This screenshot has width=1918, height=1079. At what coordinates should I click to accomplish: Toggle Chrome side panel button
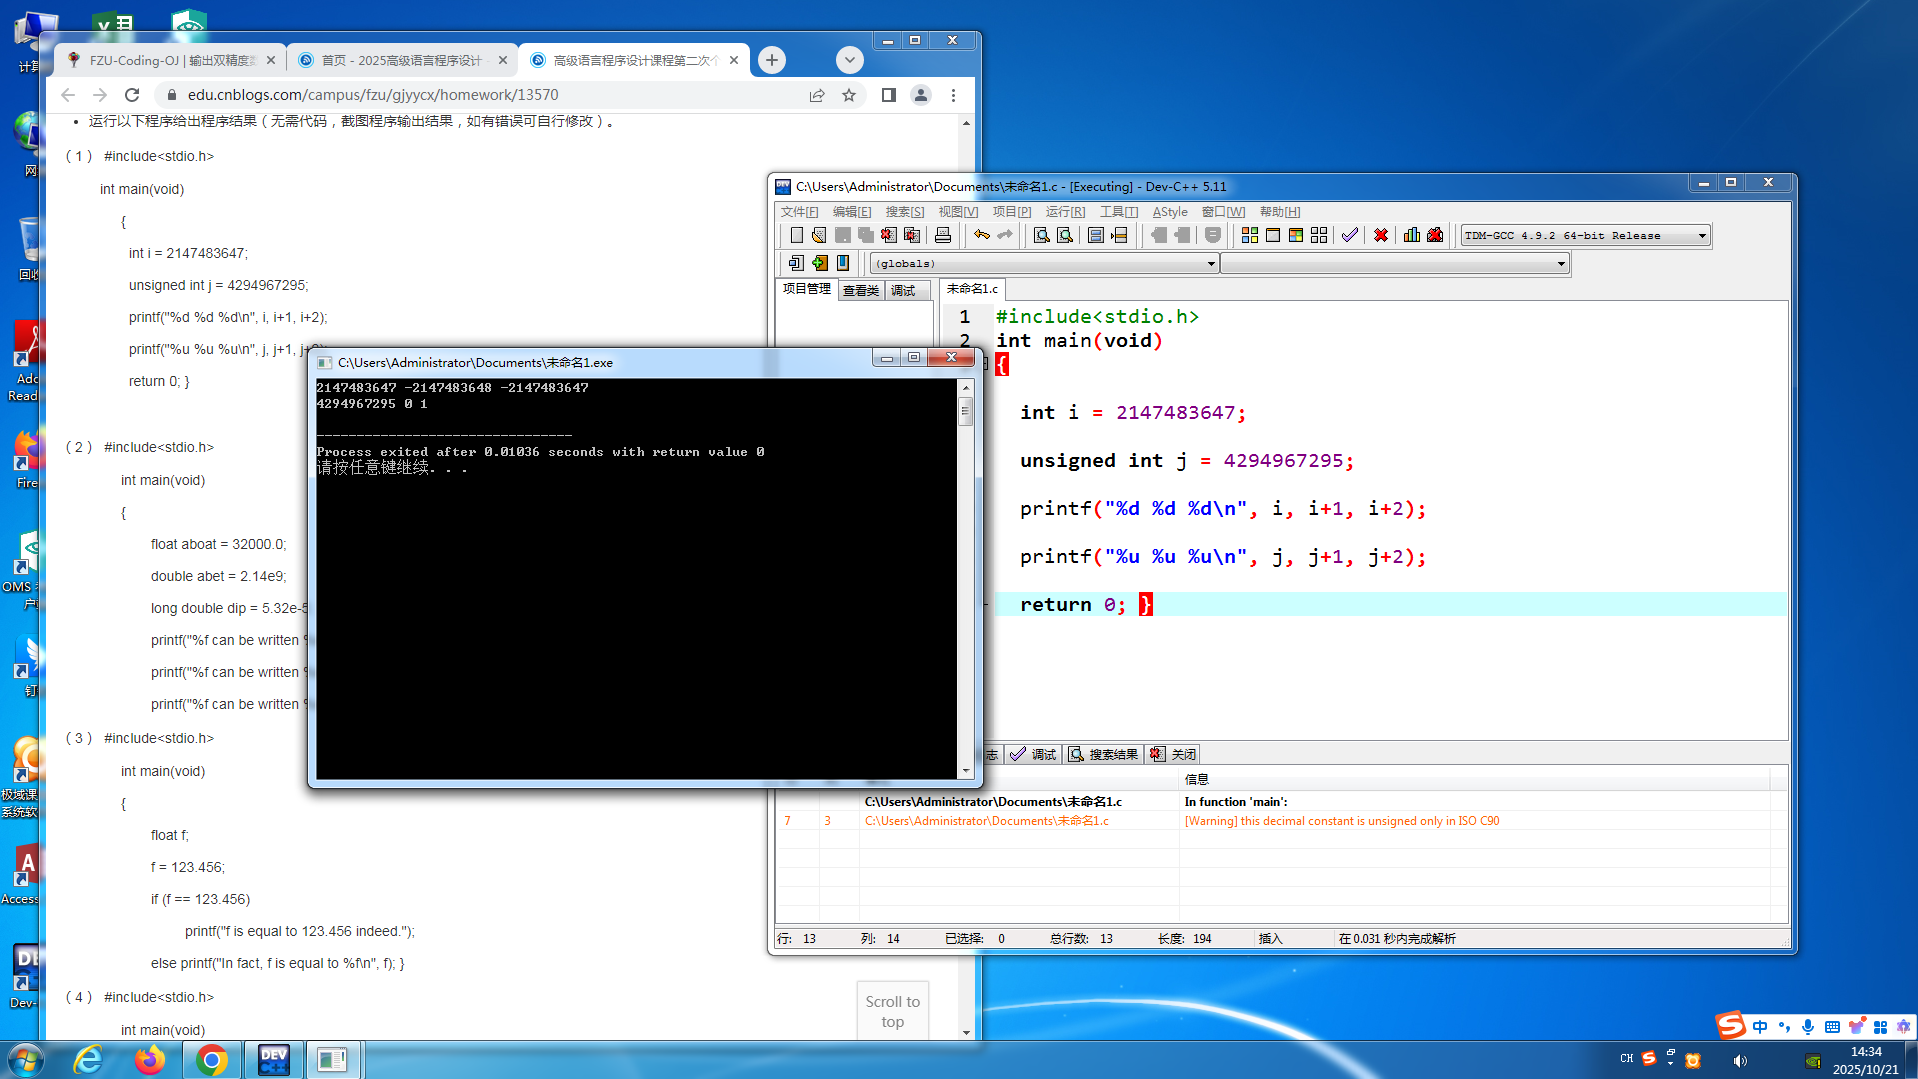(888, 95)
